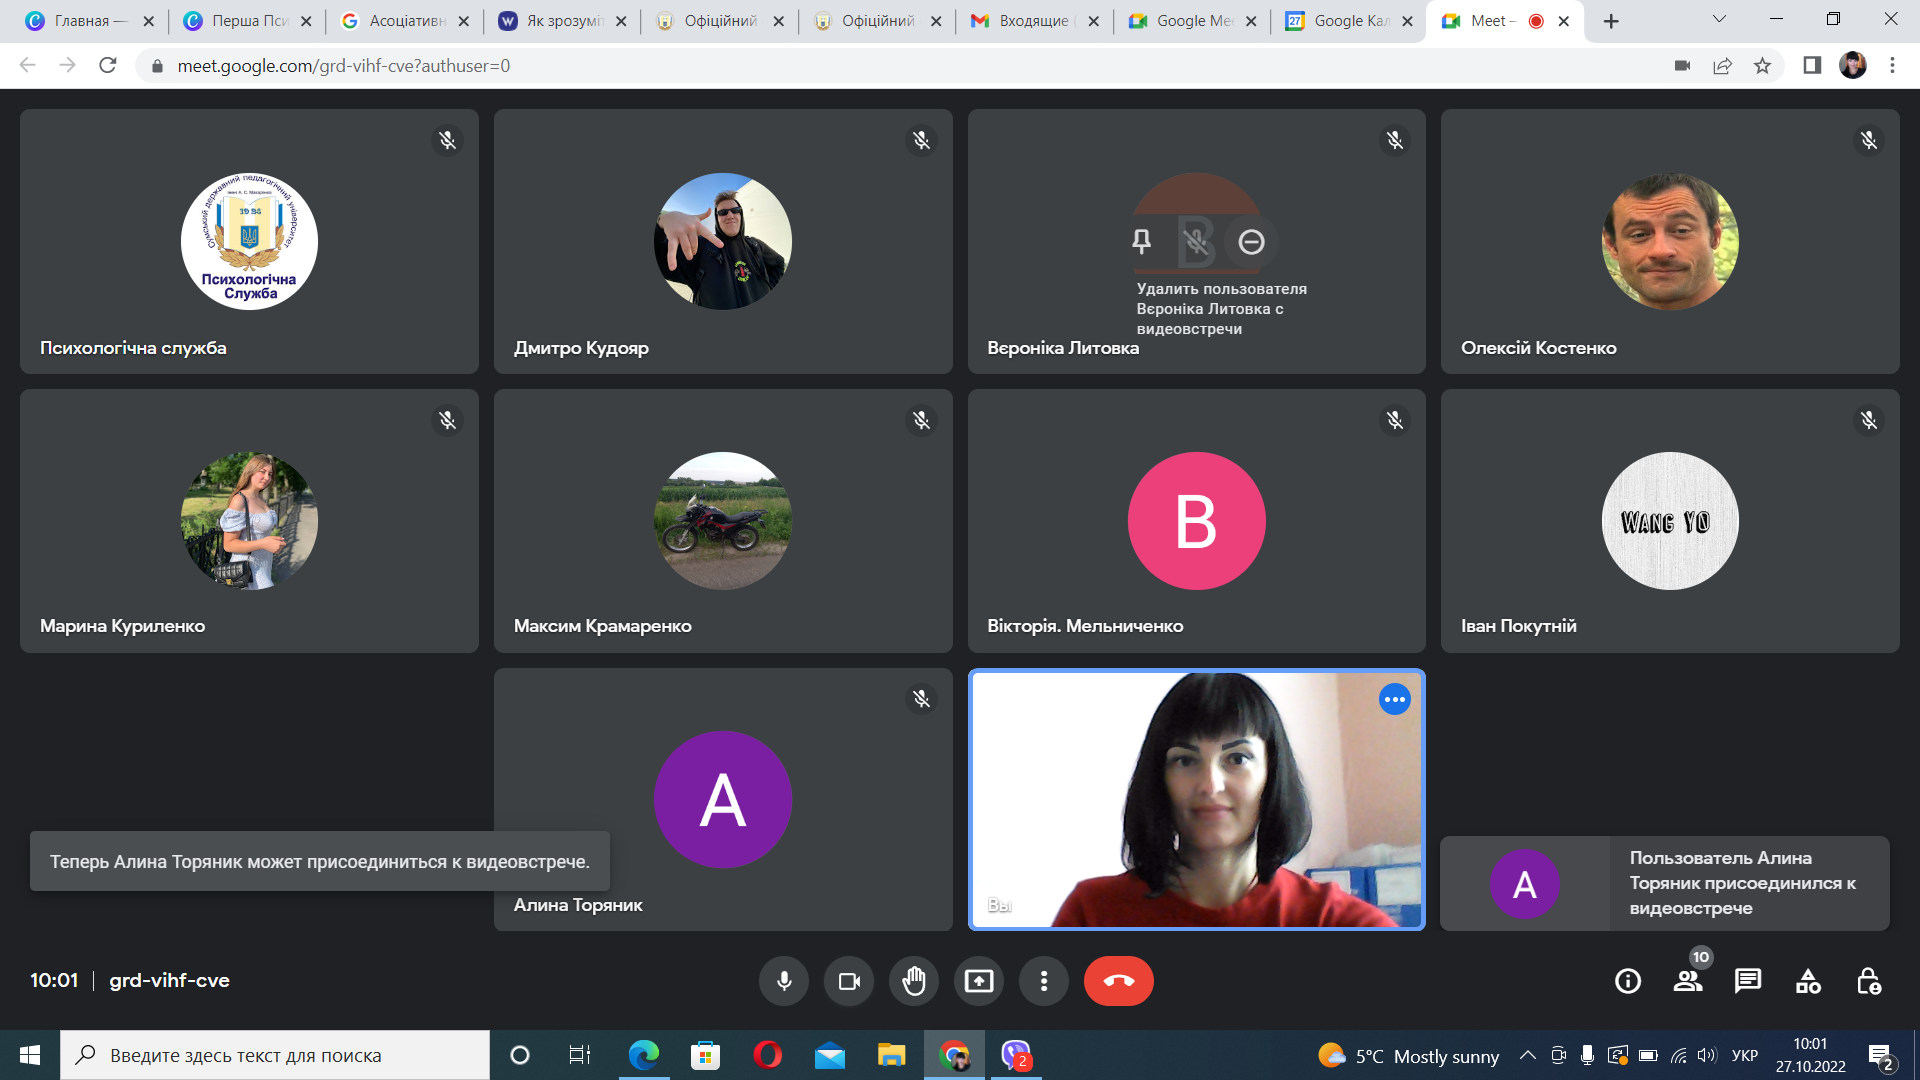Click the "Теперь Алина Торяник может присоединиться" toast
Screen dimensions: 1920x1080
319,861
